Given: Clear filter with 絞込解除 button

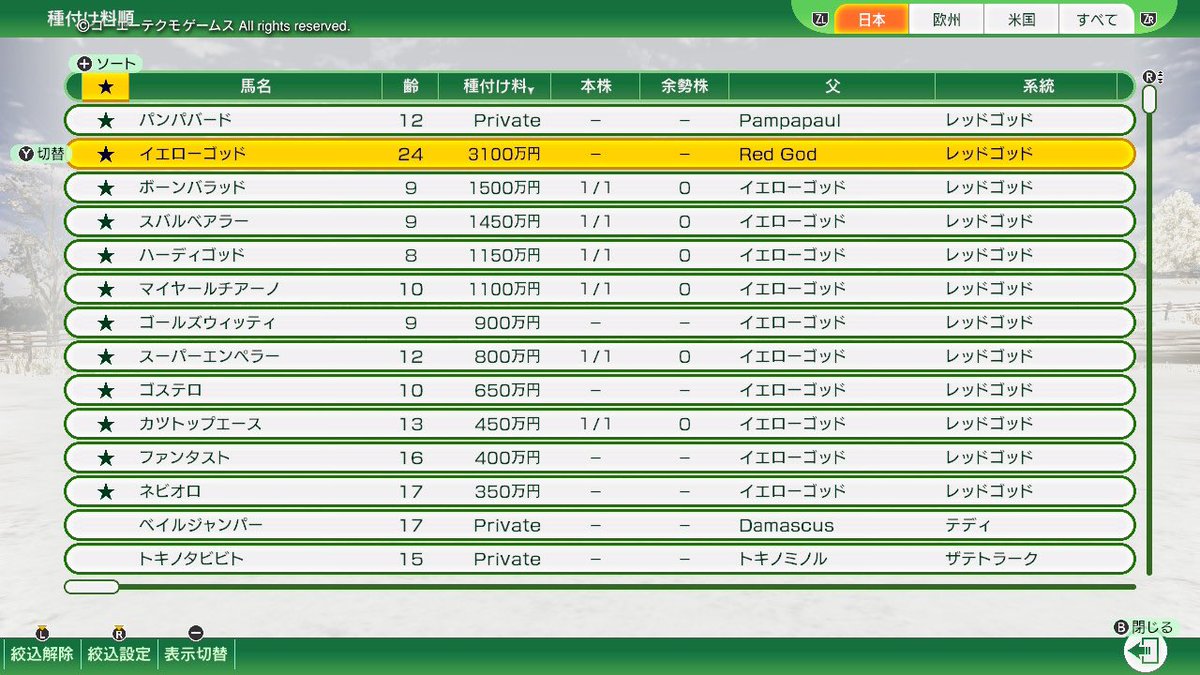Looking at the screenshot, I should (x=42, y=654).
